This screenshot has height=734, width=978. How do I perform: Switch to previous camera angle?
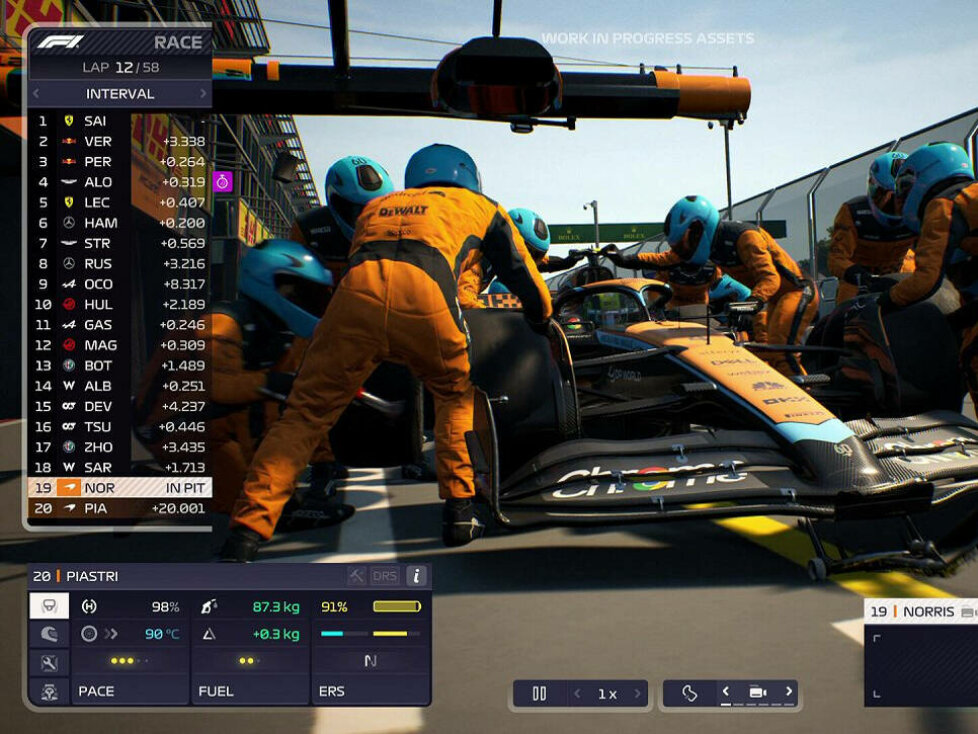pos(725,692)
